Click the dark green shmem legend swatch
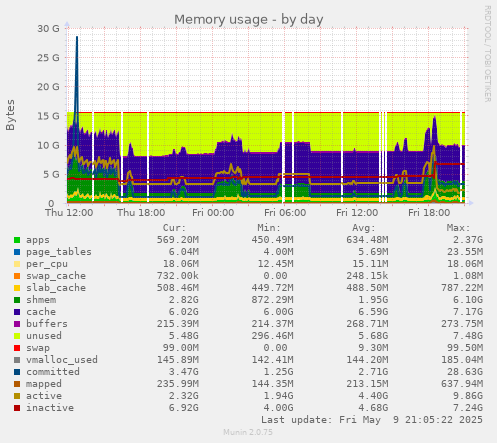 [17, 300]
